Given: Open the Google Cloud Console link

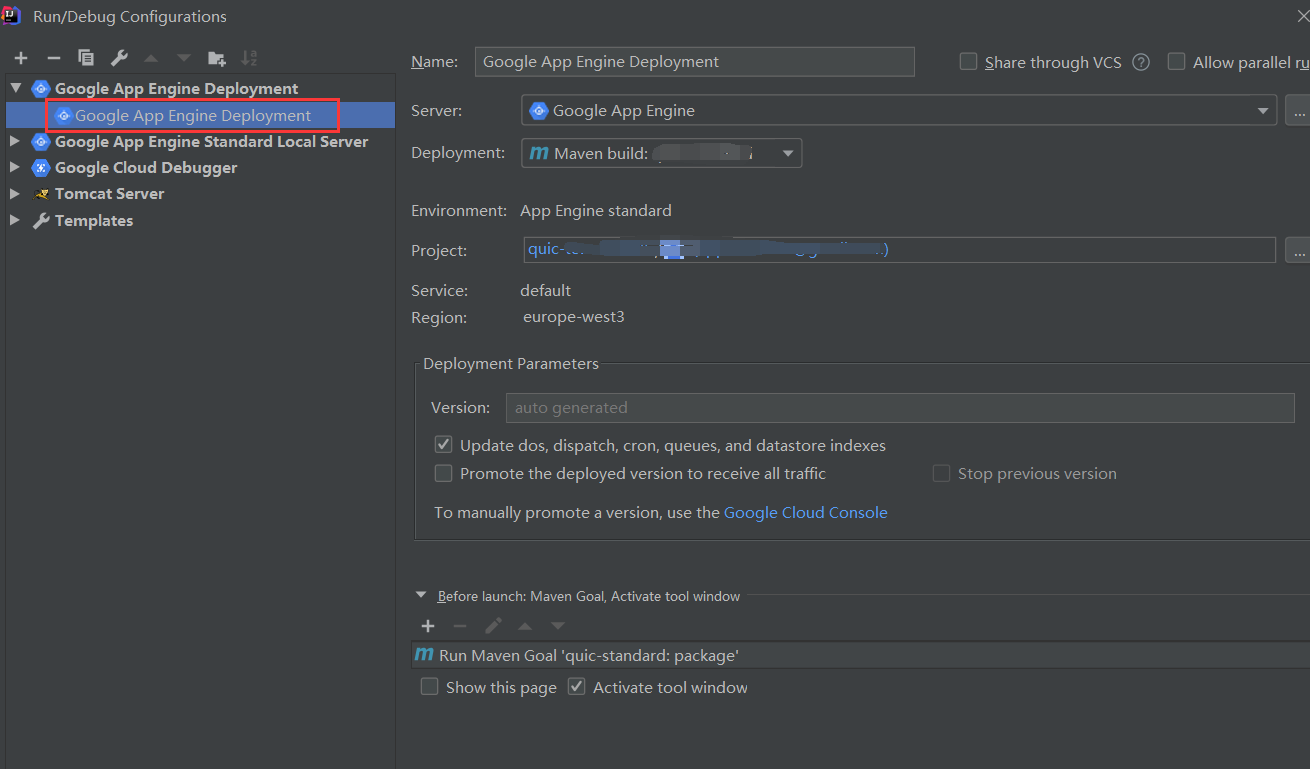Looking at the screenshot, I should coord(805,512).
